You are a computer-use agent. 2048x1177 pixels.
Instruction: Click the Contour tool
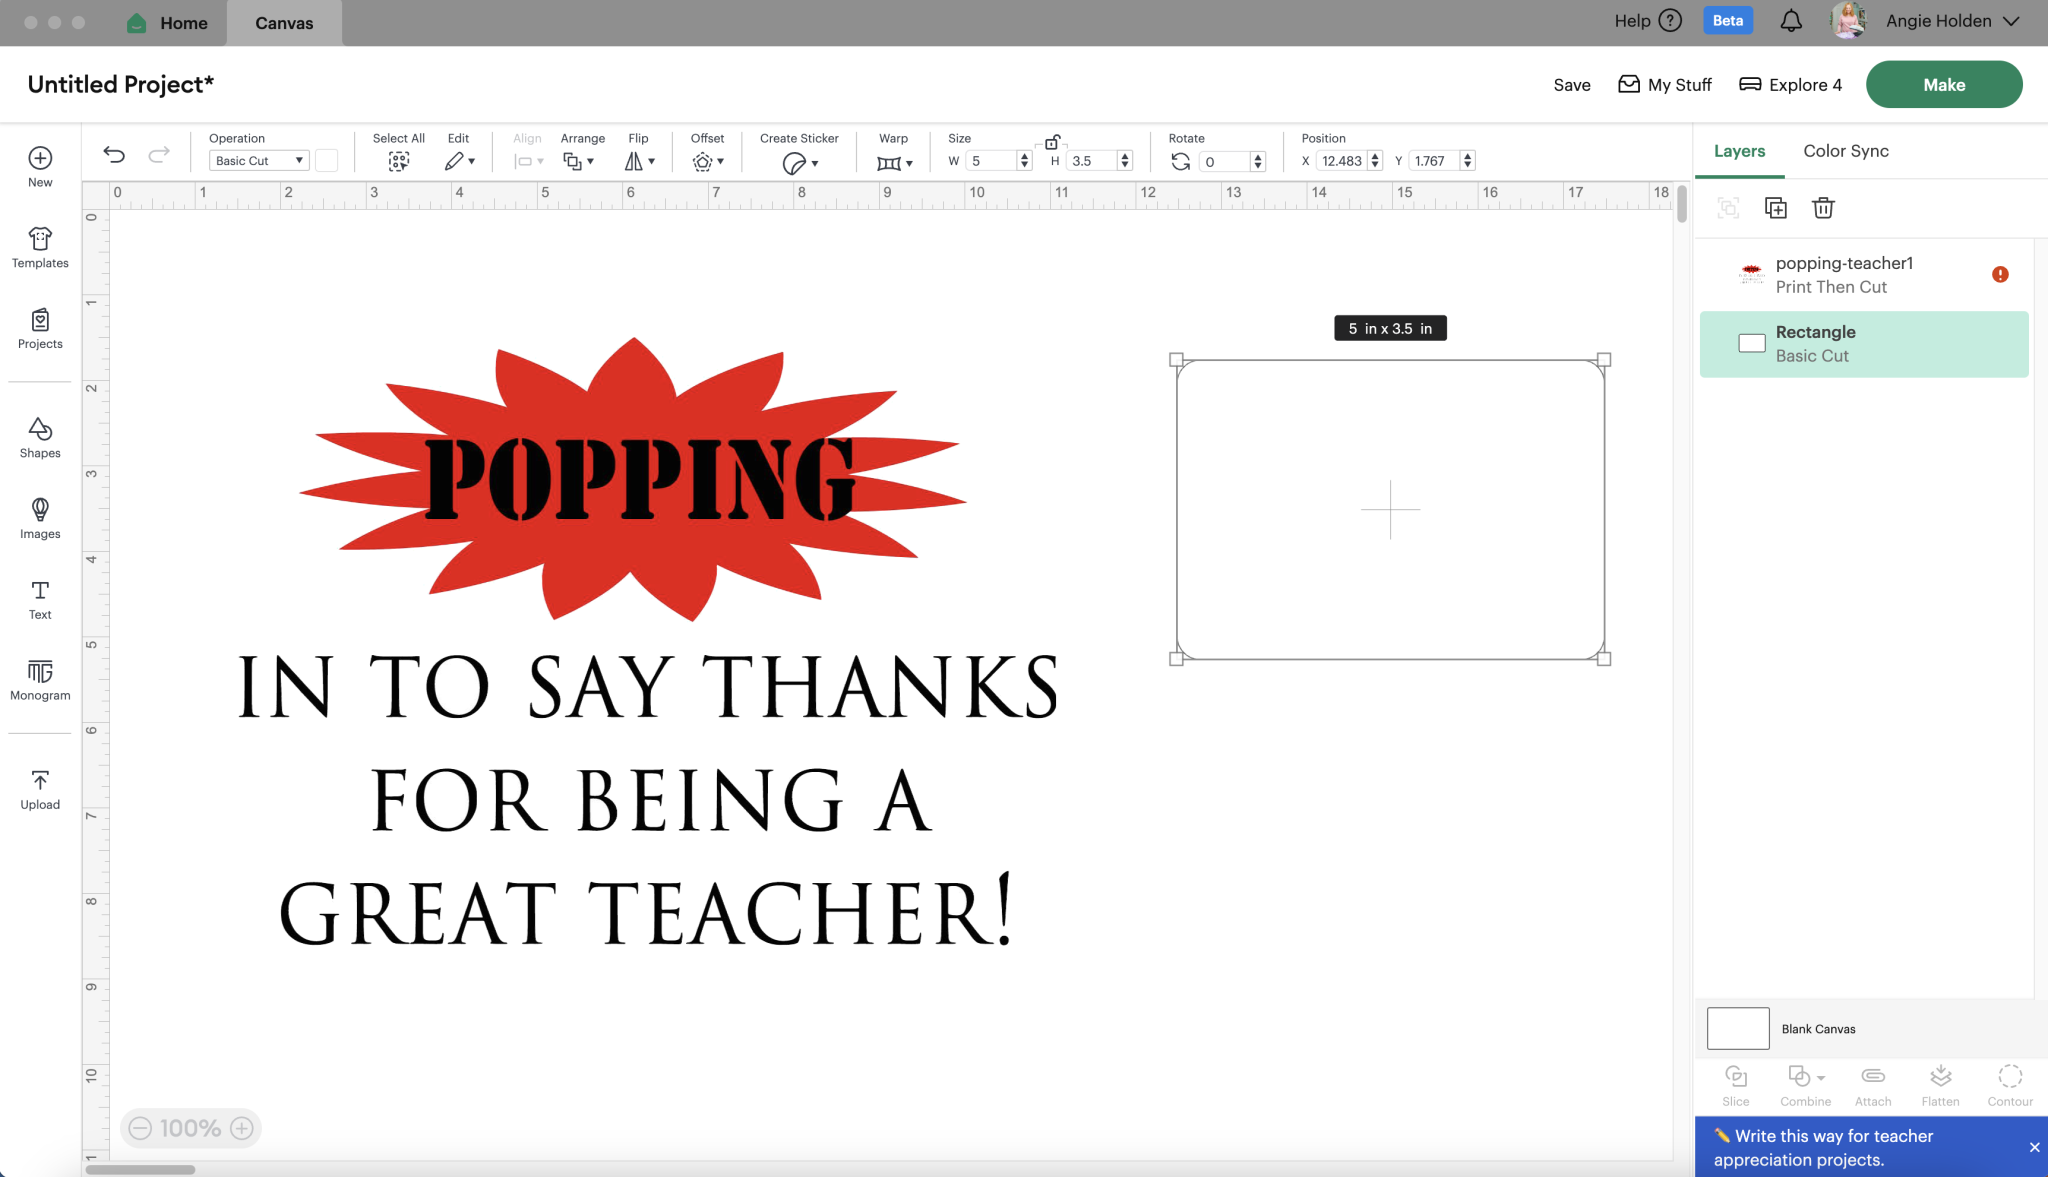coord(2010,1085)
